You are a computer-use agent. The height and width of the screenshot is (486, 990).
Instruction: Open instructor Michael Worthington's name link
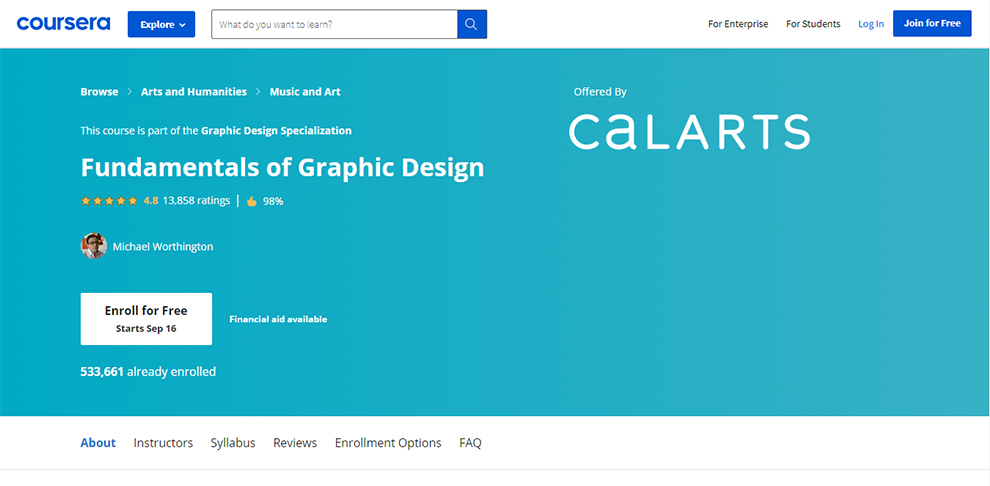[x=163, y=247]
